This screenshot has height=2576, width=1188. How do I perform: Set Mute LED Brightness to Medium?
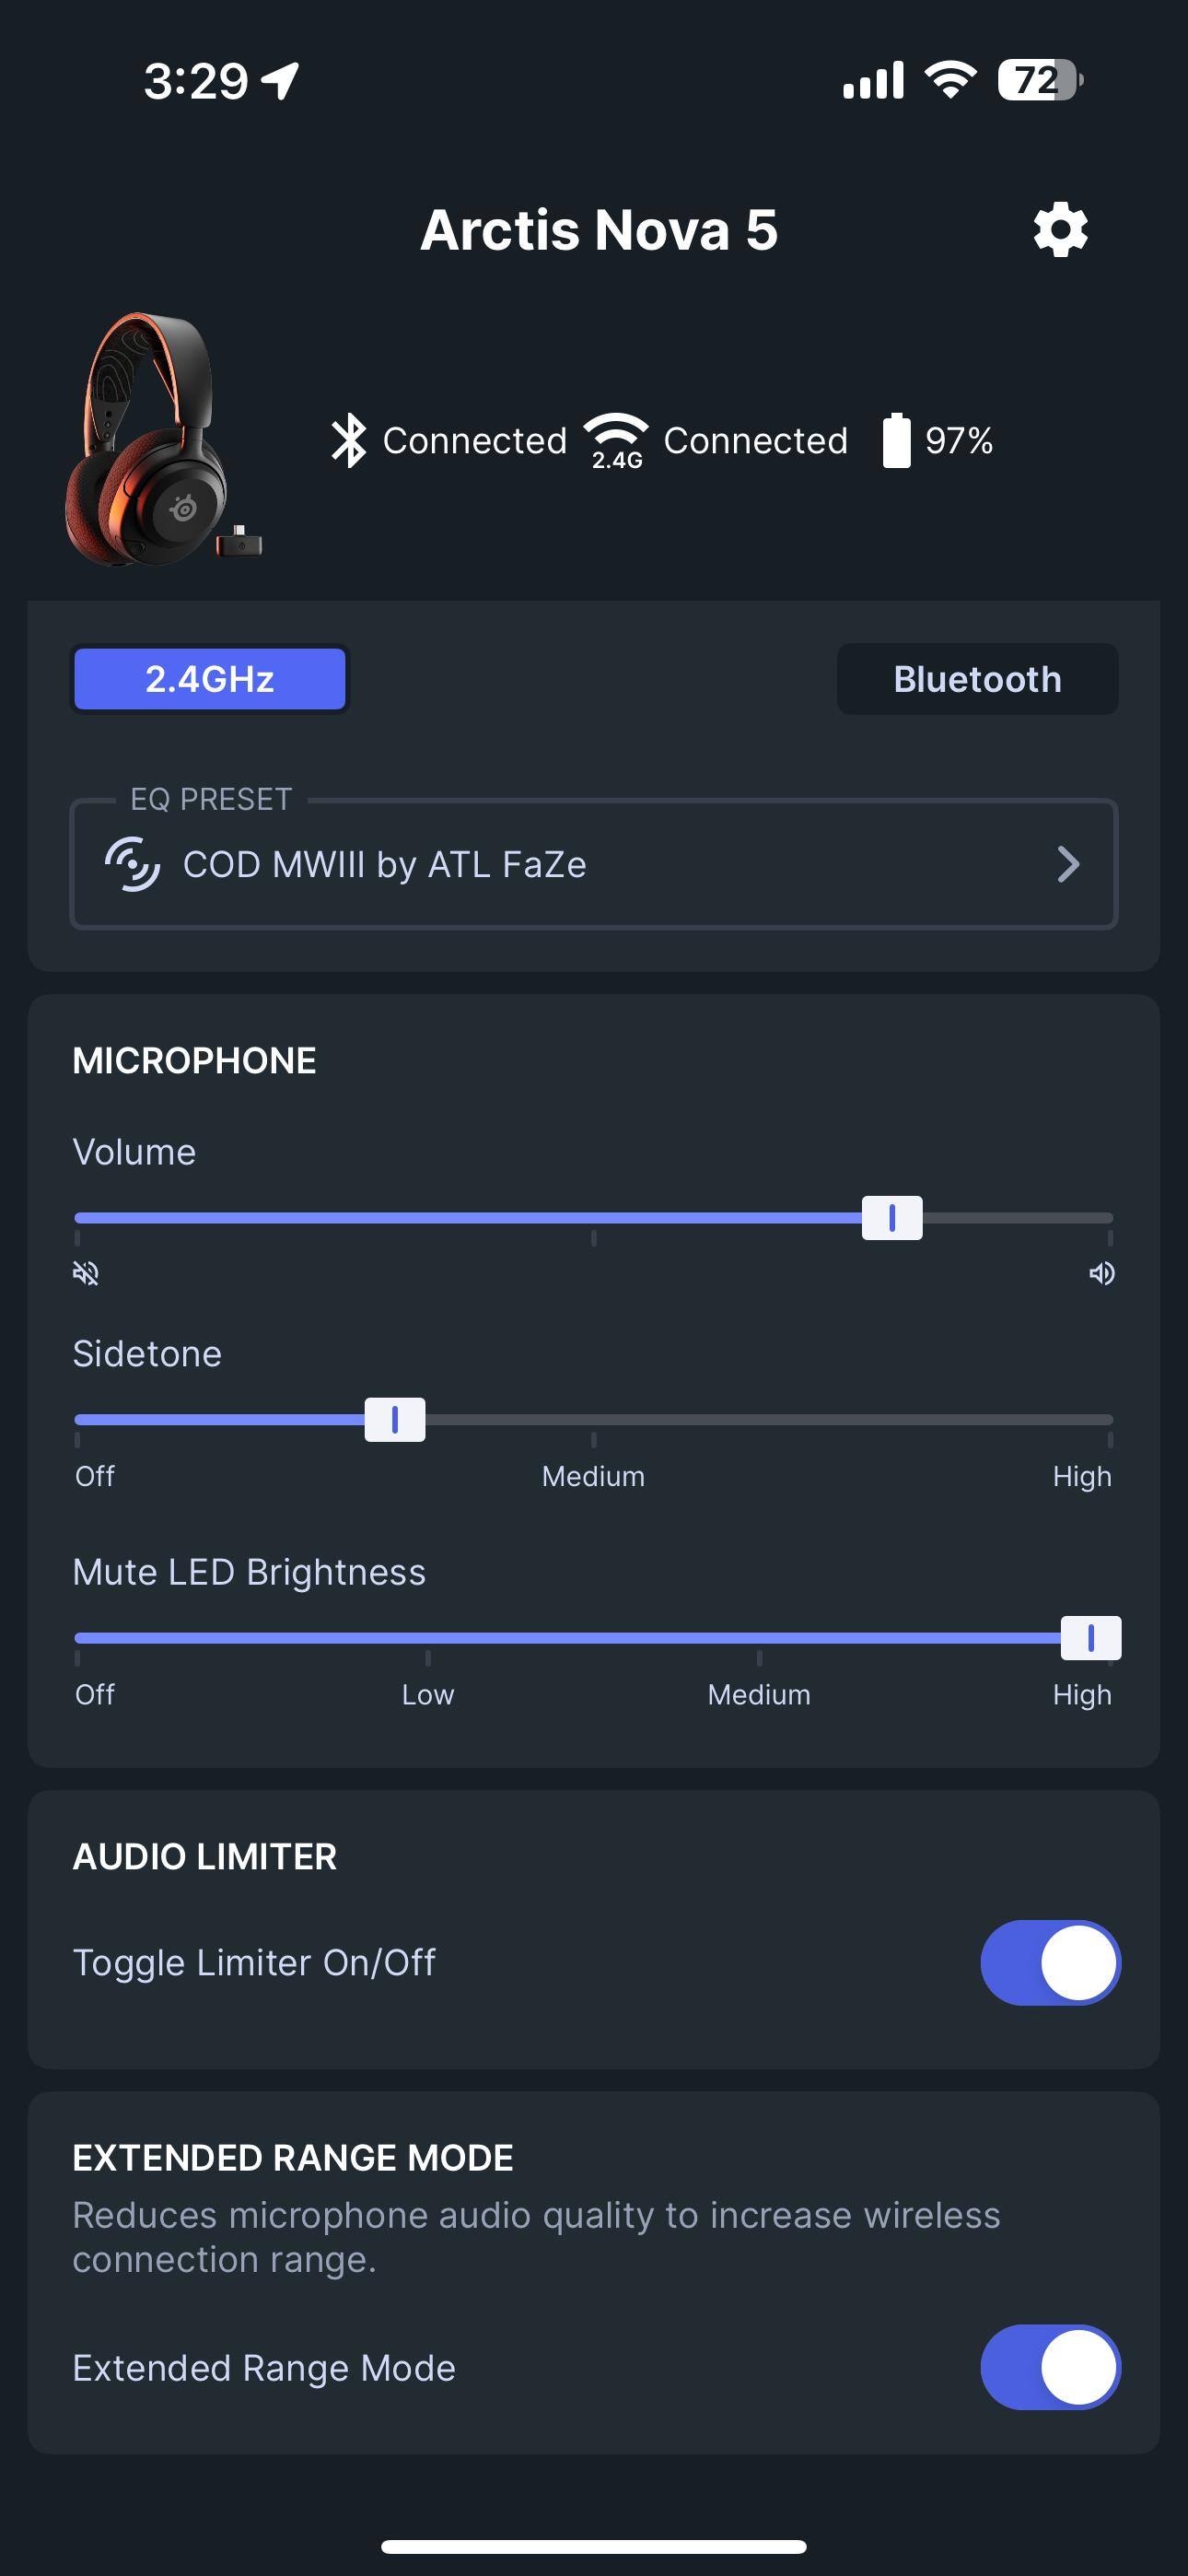point(760,1638)
